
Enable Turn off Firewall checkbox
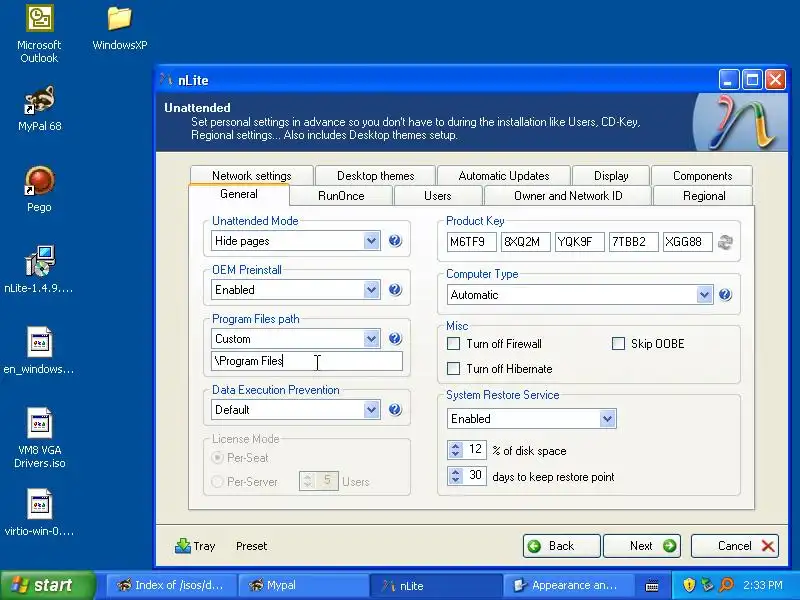click(453, 344)
